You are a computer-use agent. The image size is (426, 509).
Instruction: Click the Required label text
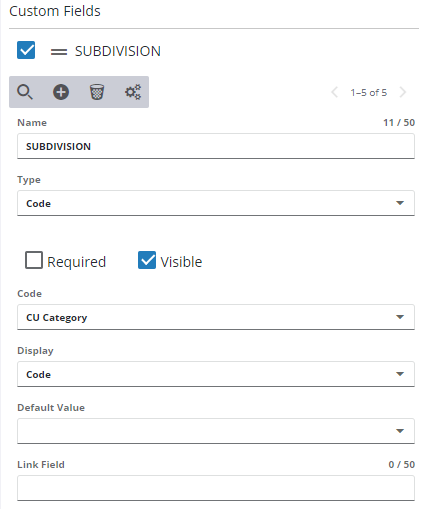pos(76,262)
